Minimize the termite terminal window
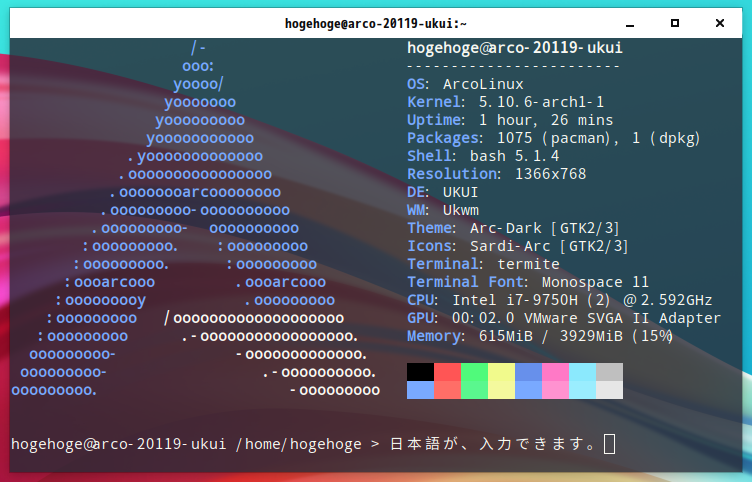This screenshot has width=752, height=482. [630, 24]
